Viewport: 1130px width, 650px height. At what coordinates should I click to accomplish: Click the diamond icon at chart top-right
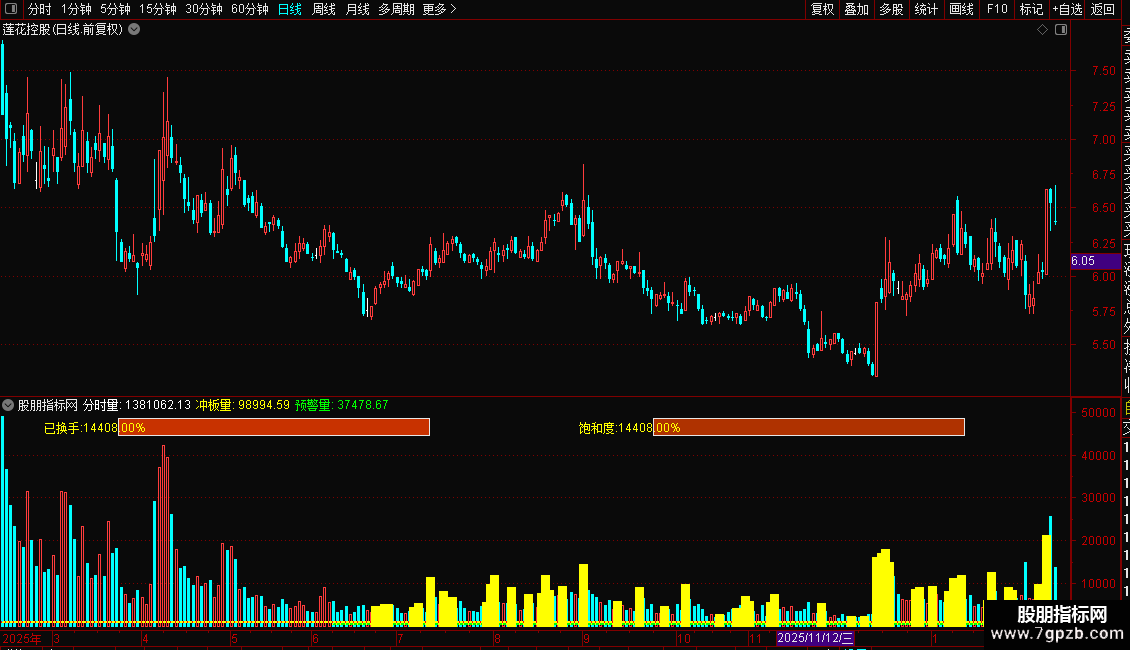pyautogui.click(x=1042, y=30)
